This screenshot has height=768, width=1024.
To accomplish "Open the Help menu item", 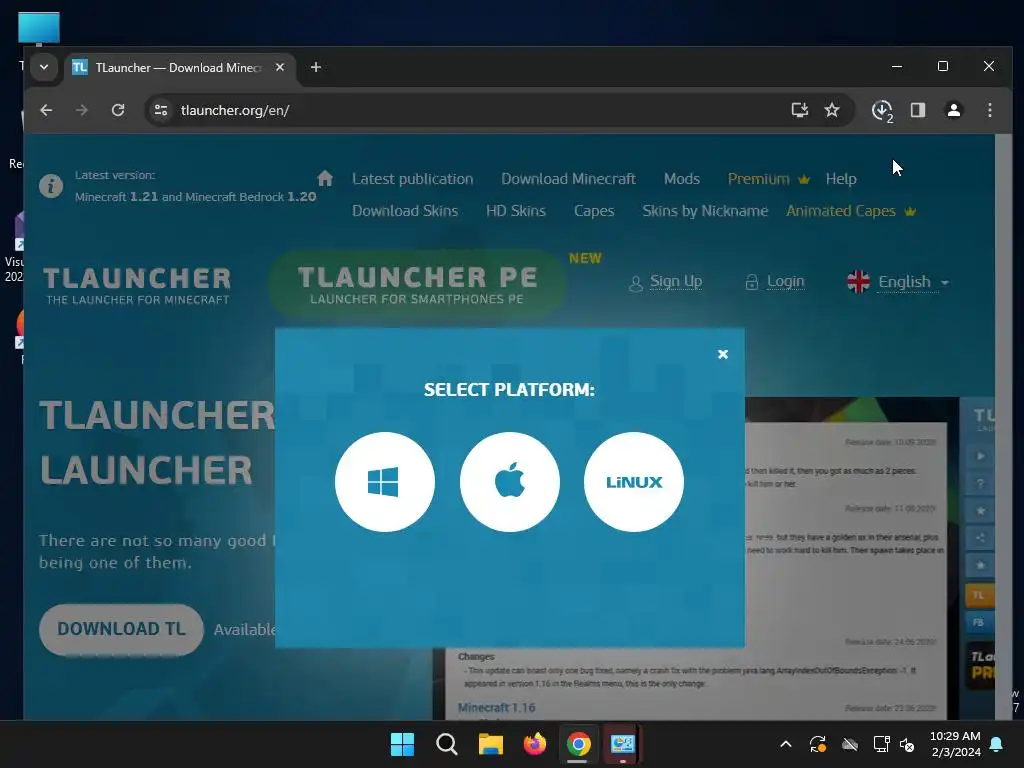I will [x=840, y=179].
